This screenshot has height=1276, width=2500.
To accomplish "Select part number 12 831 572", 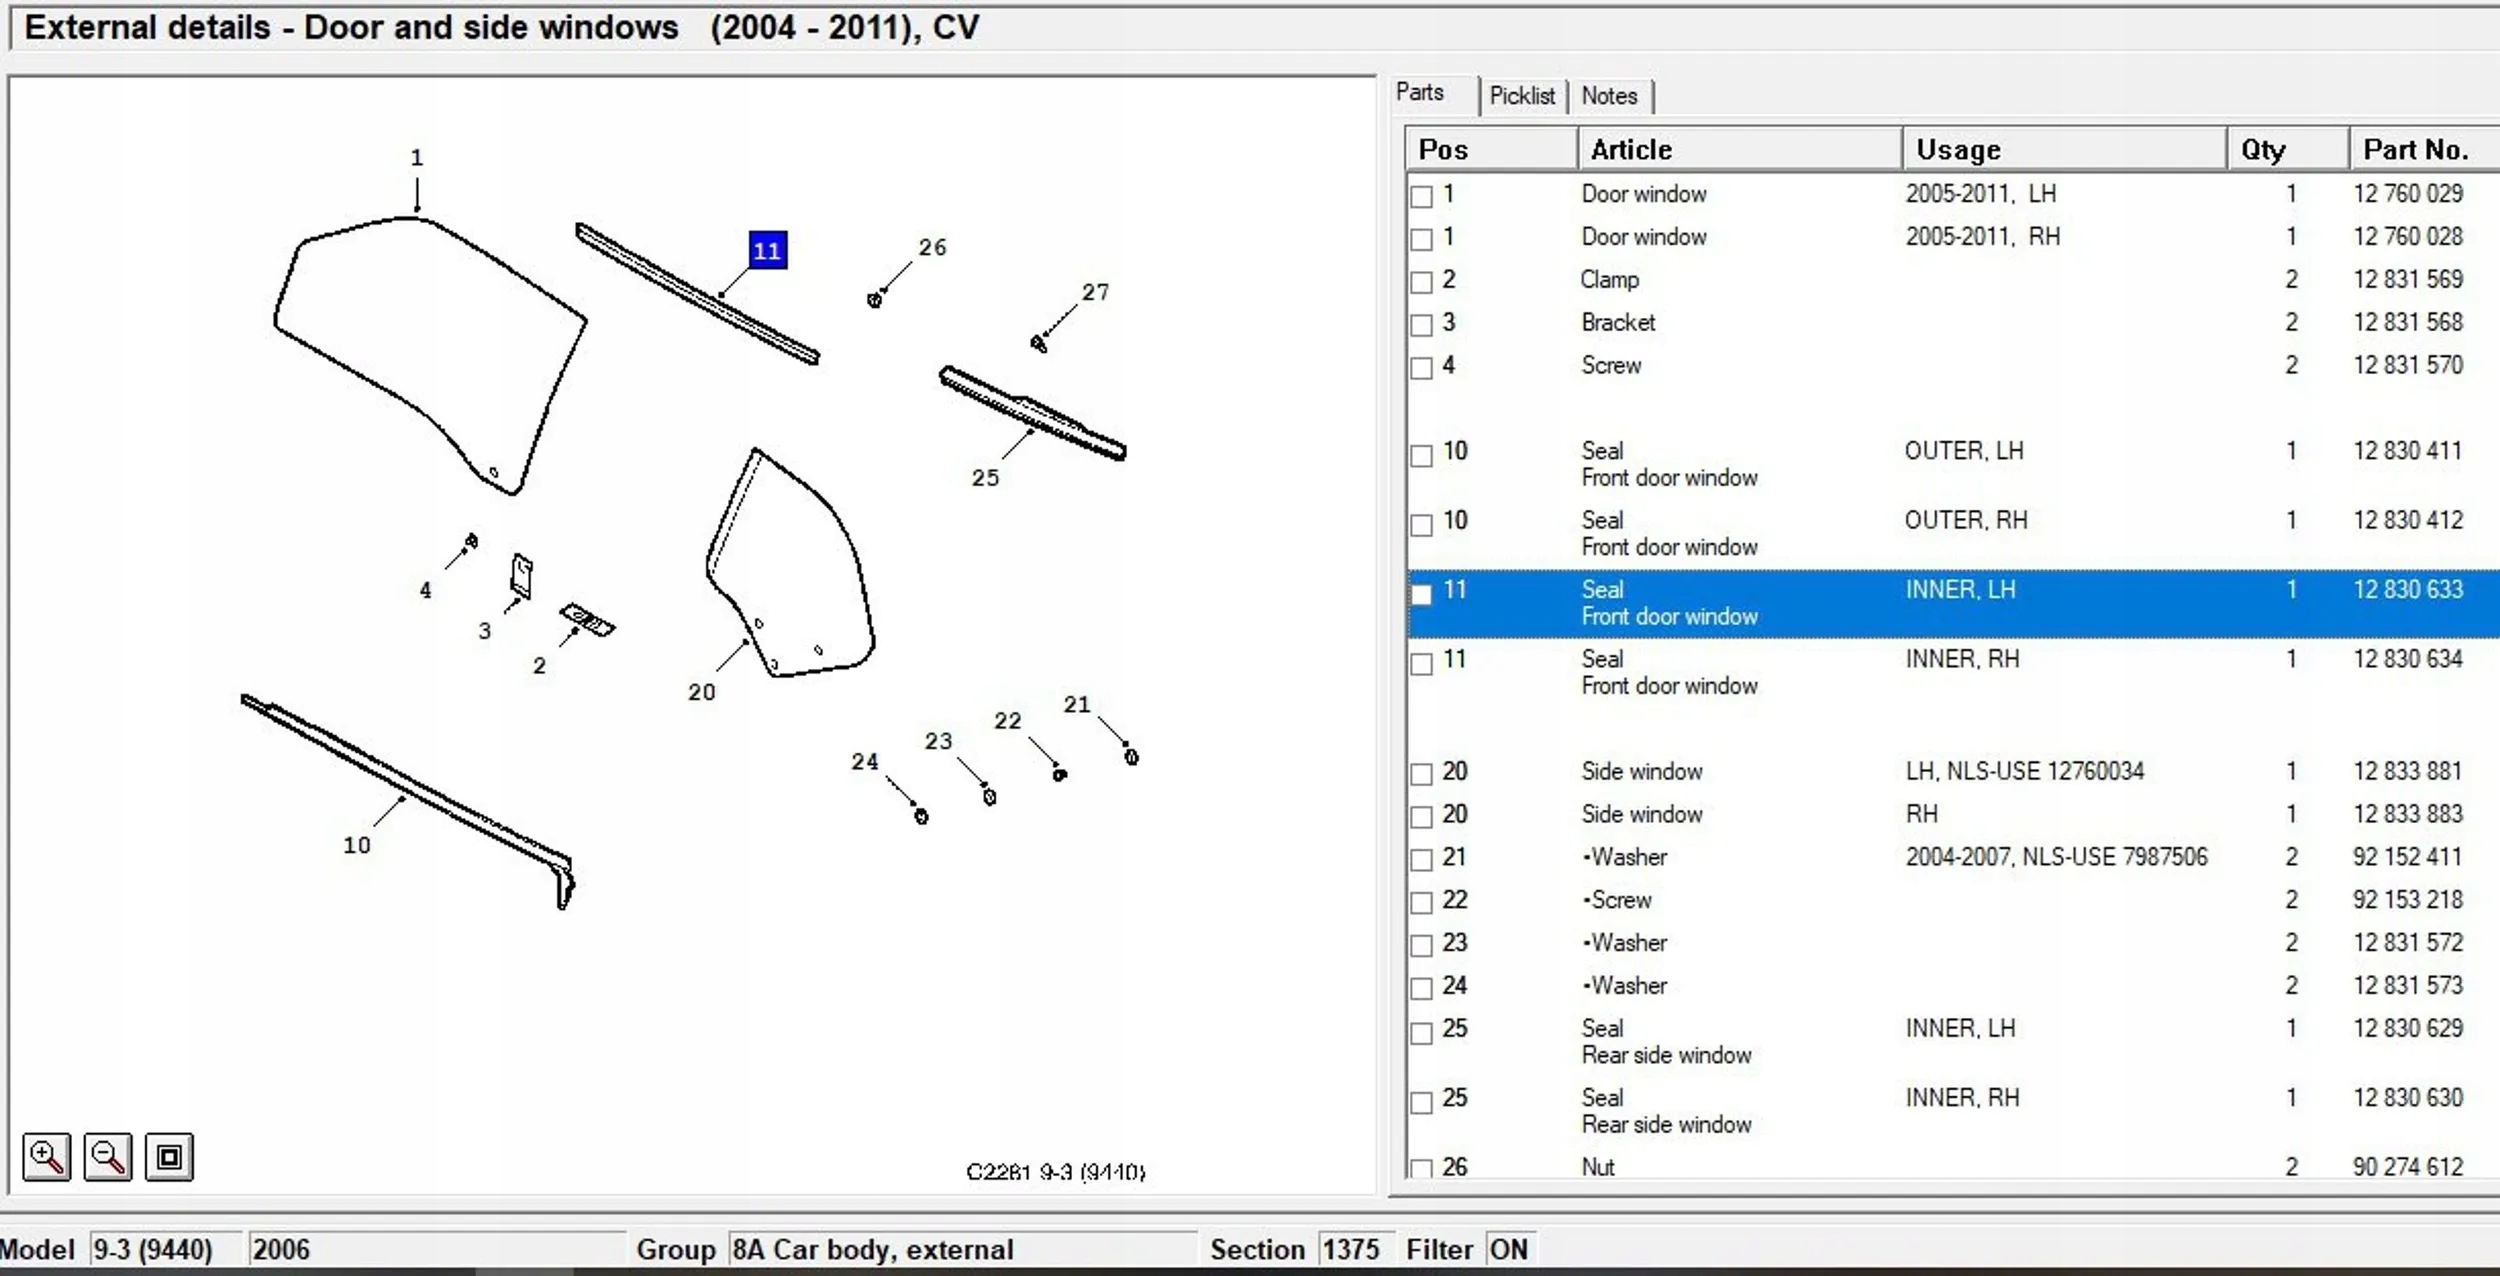I will click(x=2408, y=943).
